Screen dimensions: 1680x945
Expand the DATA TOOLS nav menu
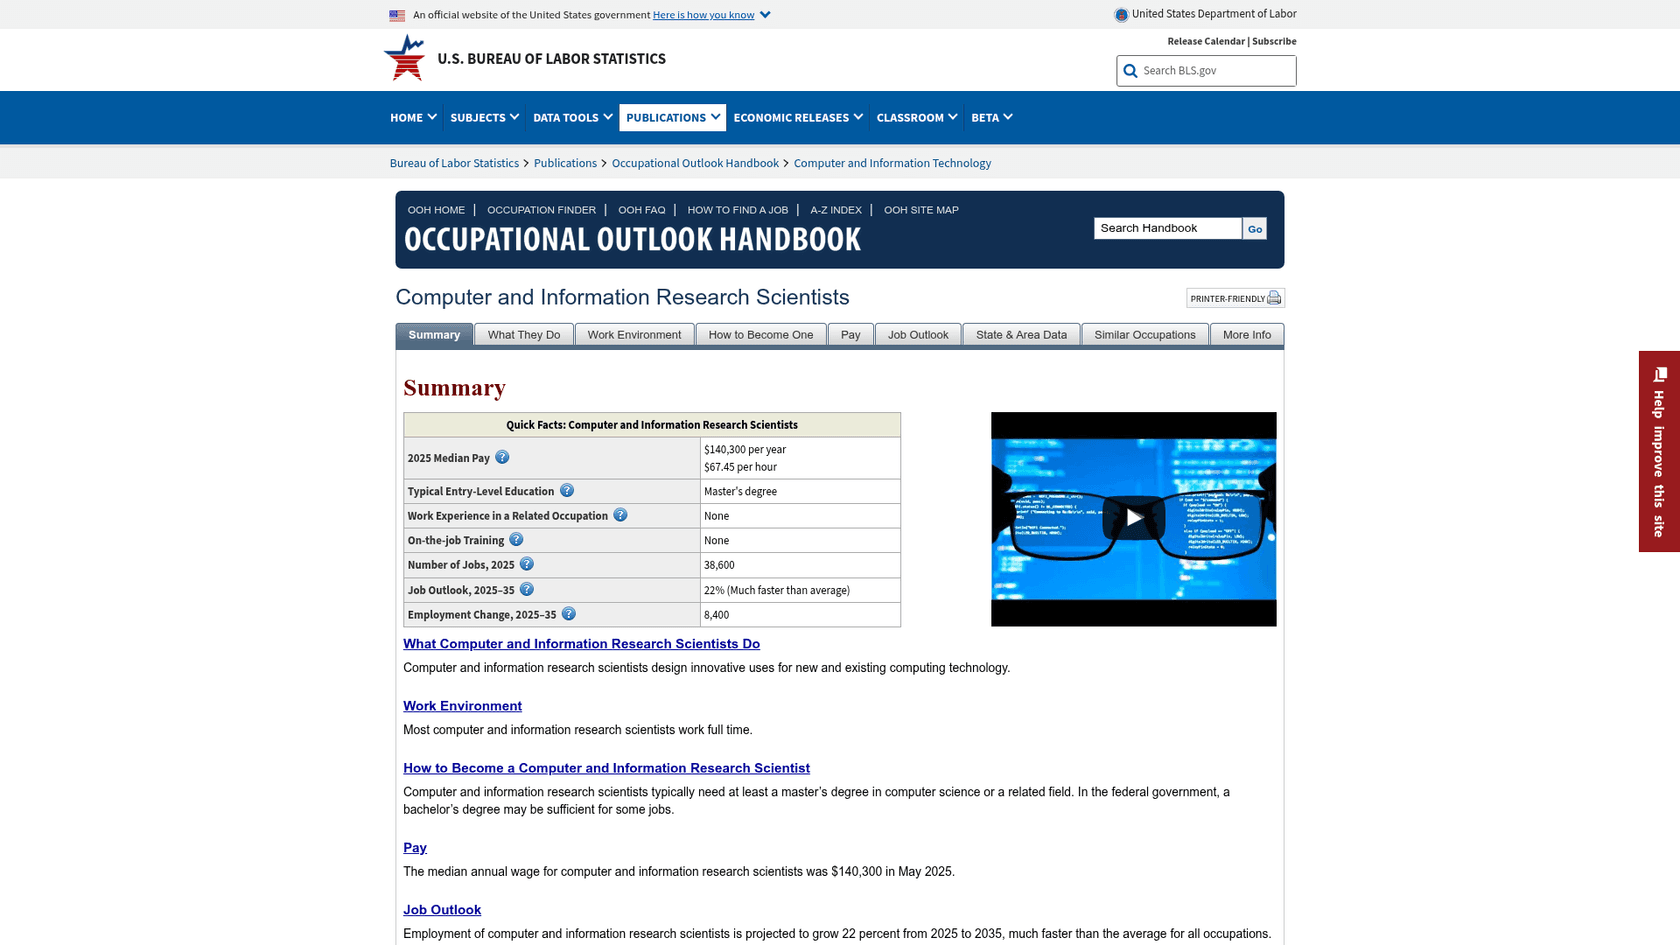[x=572, y=117]
